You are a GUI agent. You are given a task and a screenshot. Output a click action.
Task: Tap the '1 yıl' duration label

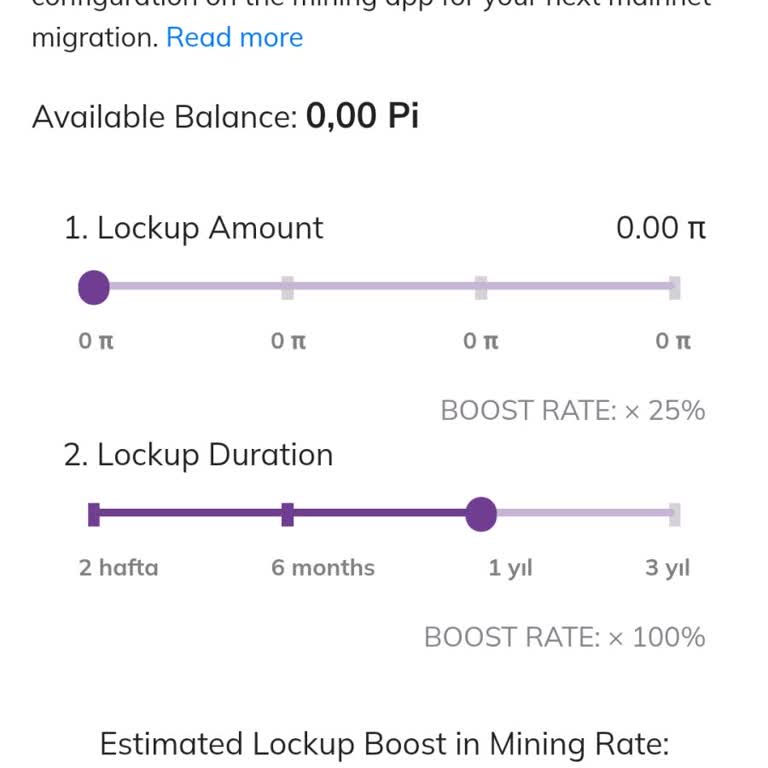[510, 568]
